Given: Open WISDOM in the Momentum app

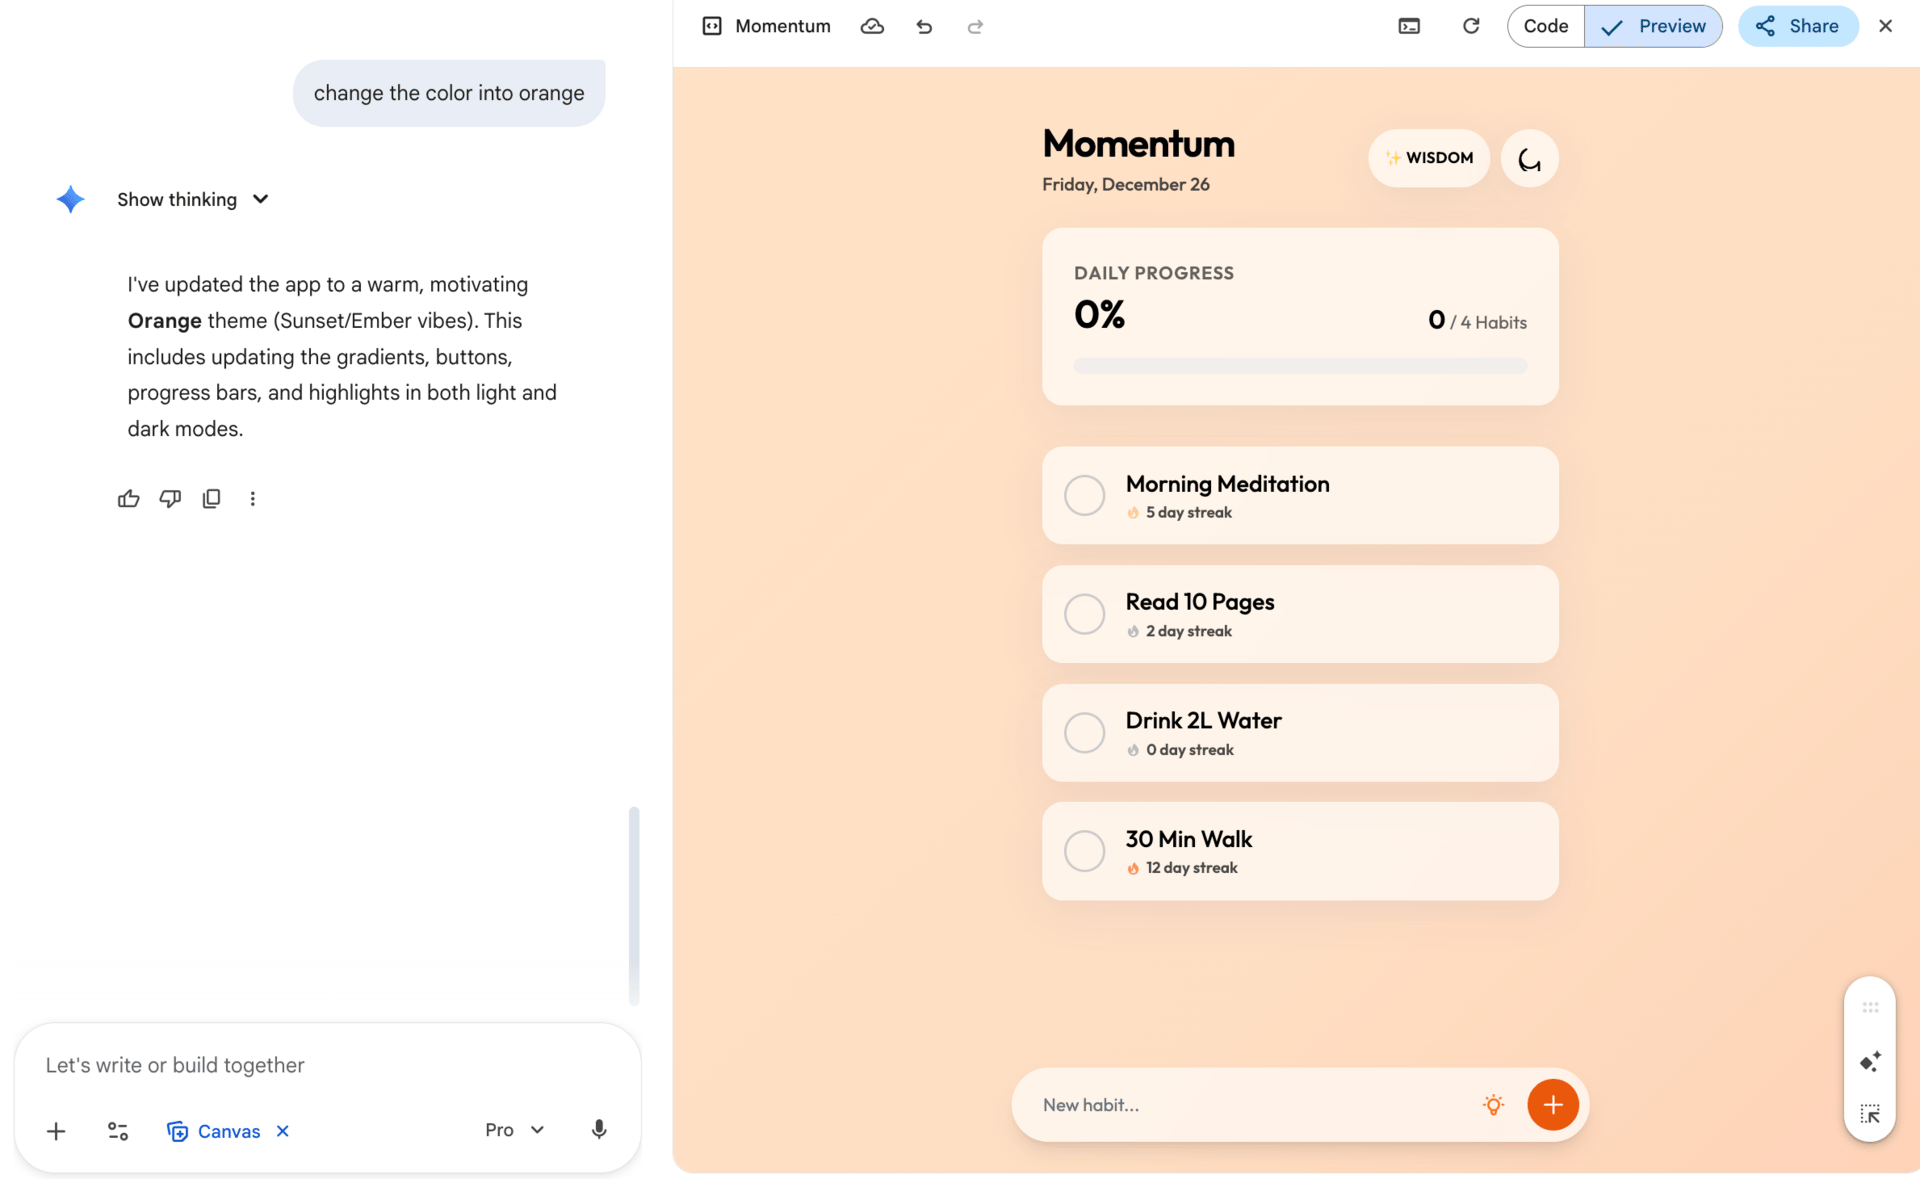Looking at the screenshot, I should tap(1429, 158).
